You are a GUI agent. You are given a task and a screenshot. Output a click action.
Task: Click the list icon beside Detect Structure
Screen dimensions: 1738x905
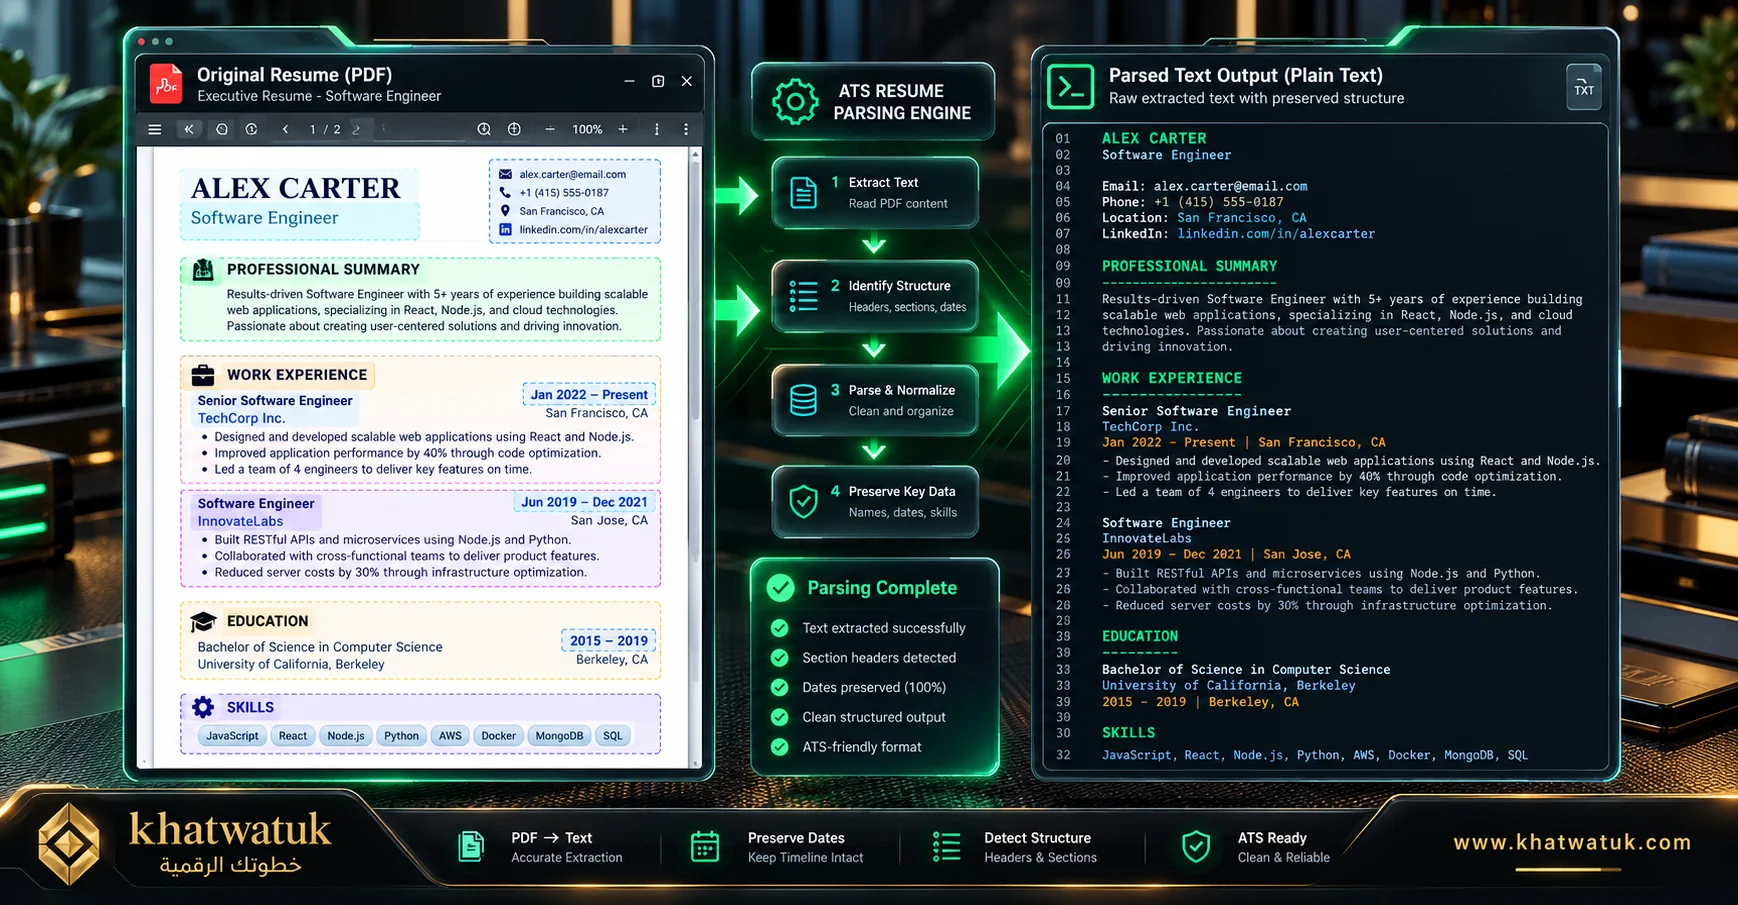(946, 847)
